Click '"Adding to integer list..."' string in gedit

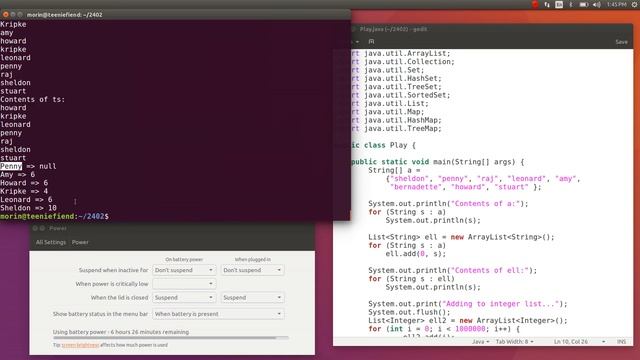pos(501,304)
